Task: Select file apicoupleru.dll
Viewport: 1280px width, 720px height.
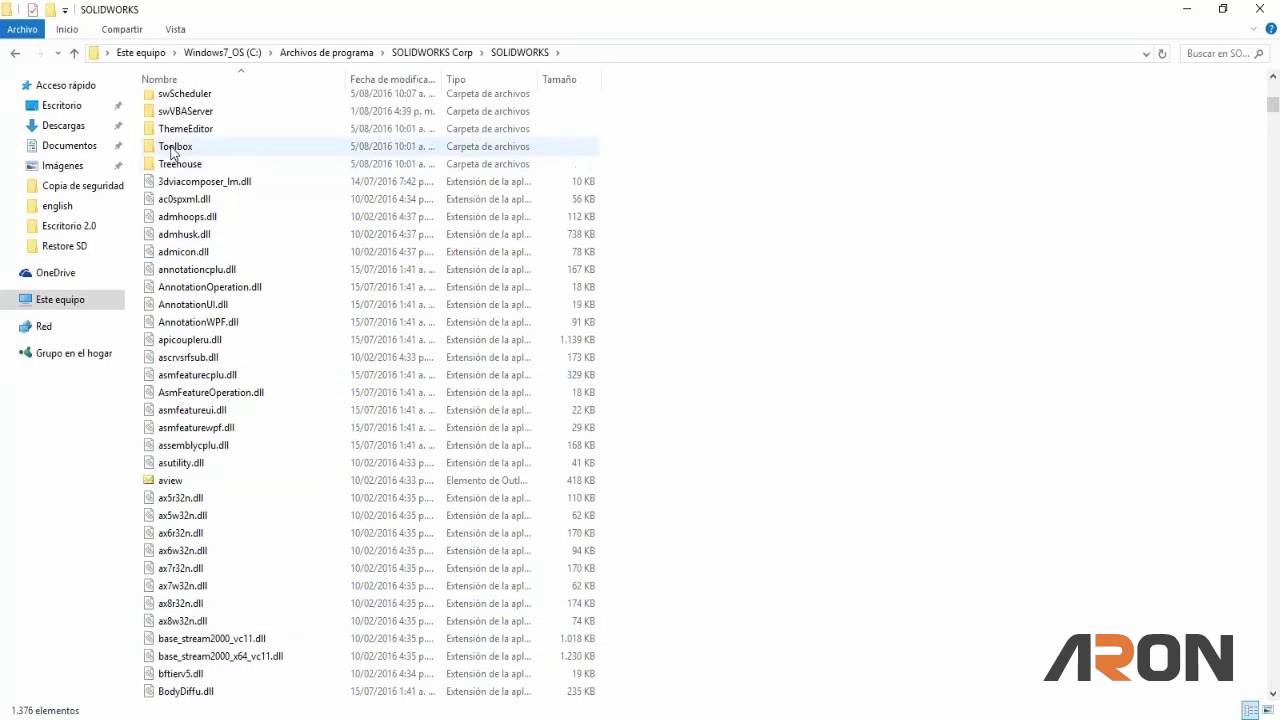Action: [190, 340]
